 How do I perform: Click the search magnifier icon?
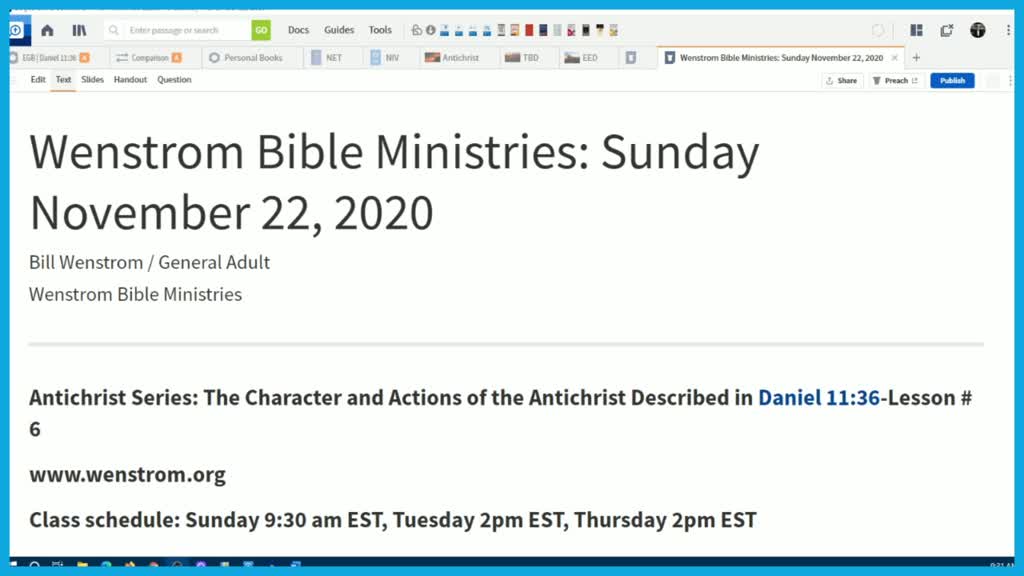114,30
